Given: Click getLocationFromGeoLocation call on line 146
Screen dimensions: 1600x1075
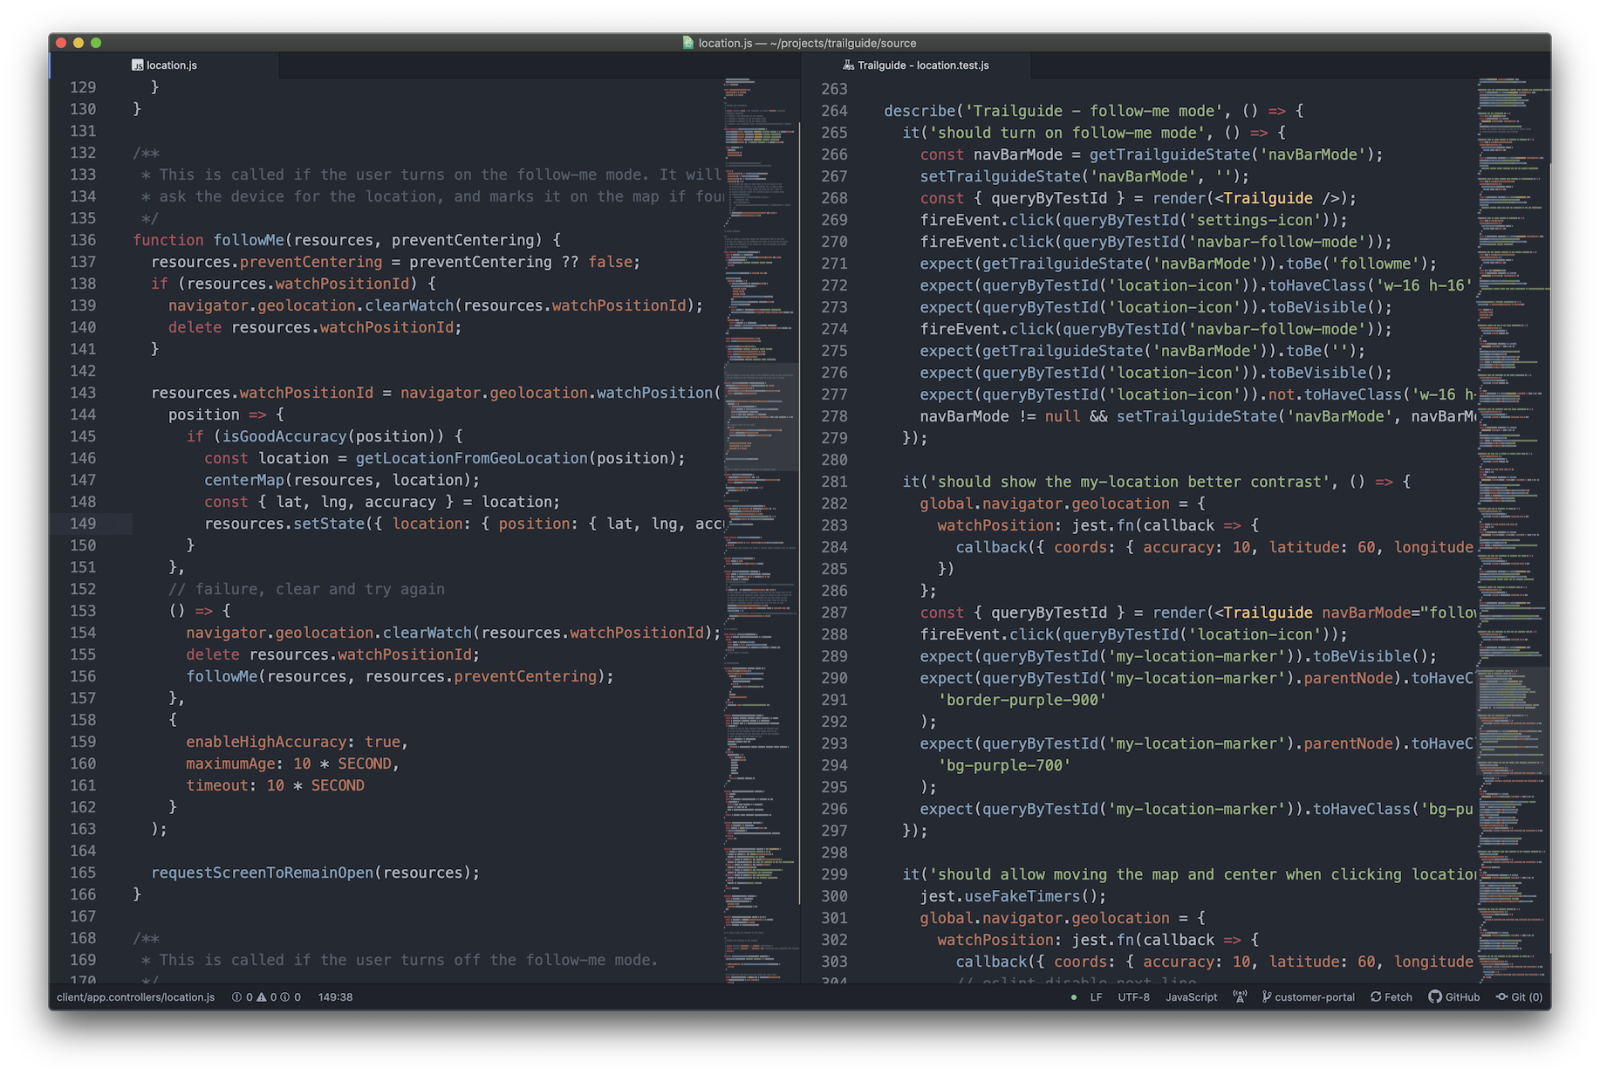Looking at the screenshot, I should 472,458.
